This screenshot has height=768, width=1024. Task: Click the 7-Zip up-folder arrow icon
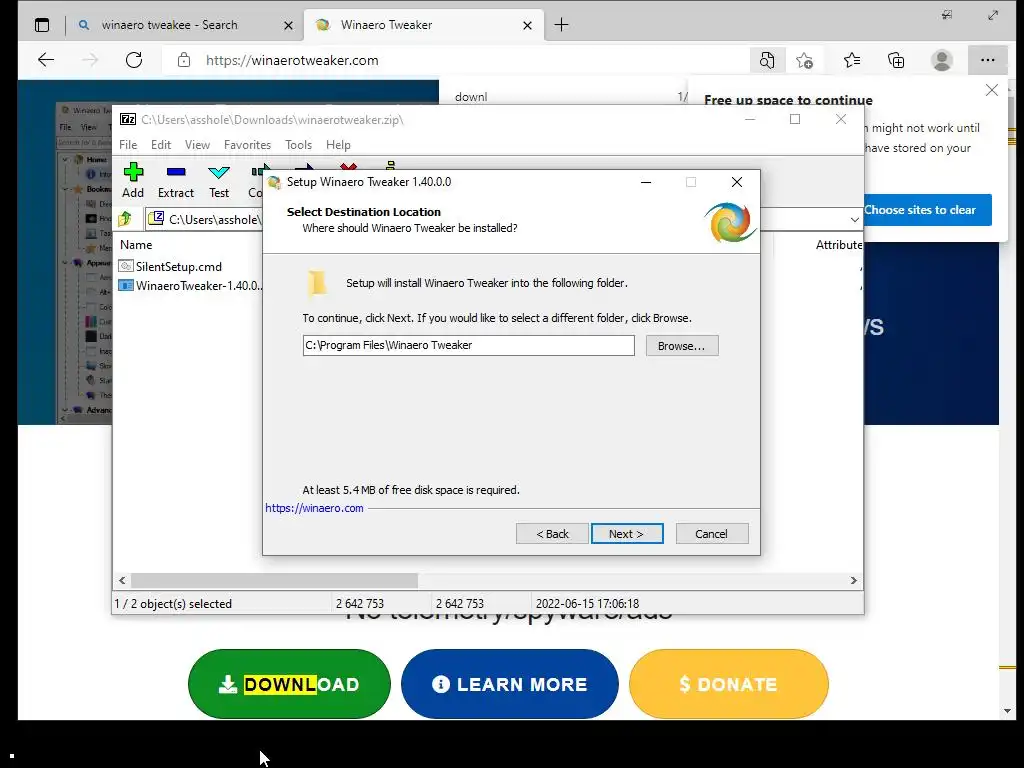[125, 219]
